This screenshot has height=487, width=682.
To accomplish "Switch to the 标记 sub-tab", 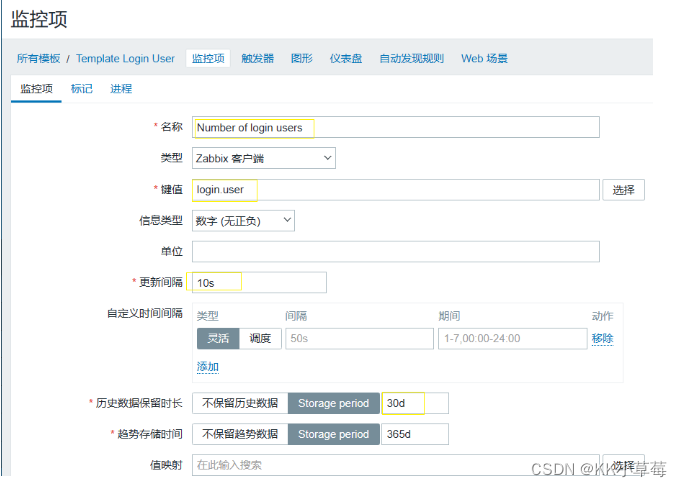I will pyautogui.click(x=82, y=89).
